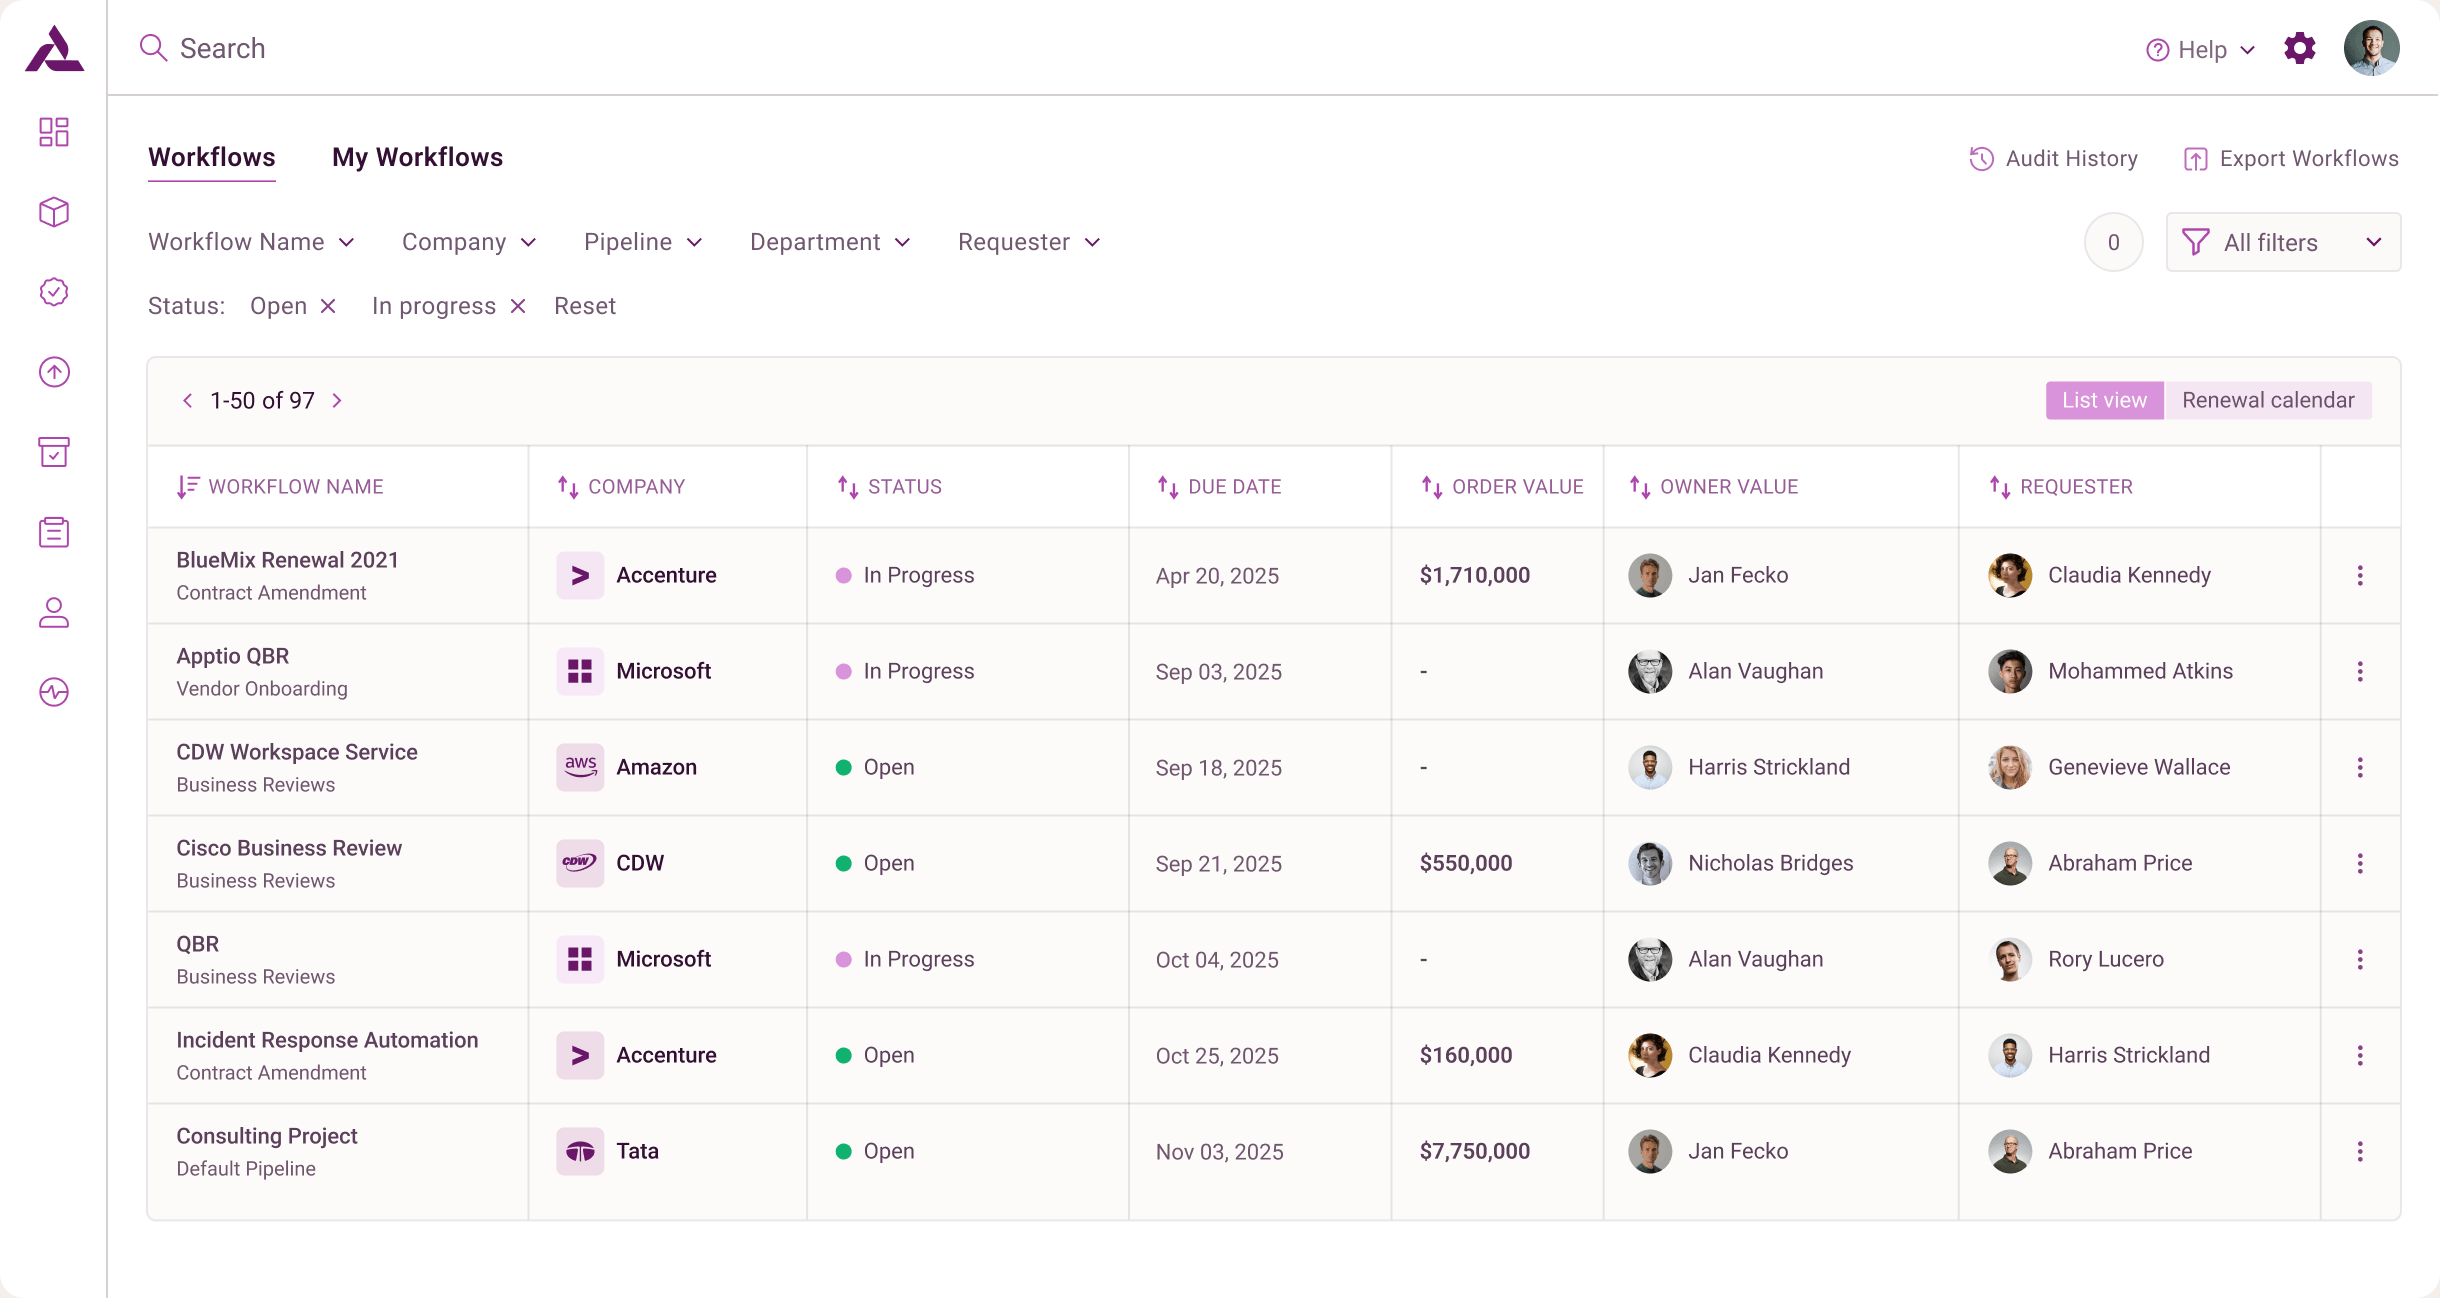Open the clipboard list icon in sidebar
Image resolution: width=2440 pixels, height=1298 pixels.
tap(54, 532)
